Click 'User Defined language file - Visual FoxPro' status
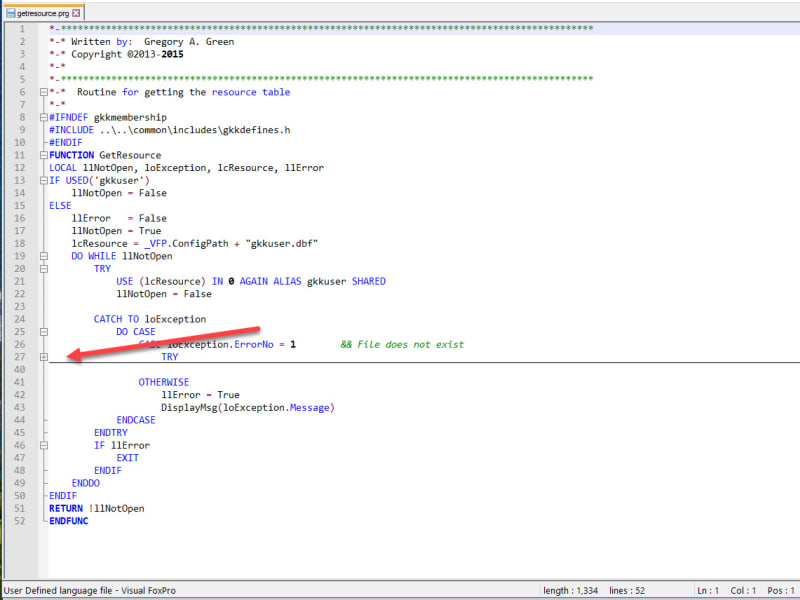 click(90, 590)
